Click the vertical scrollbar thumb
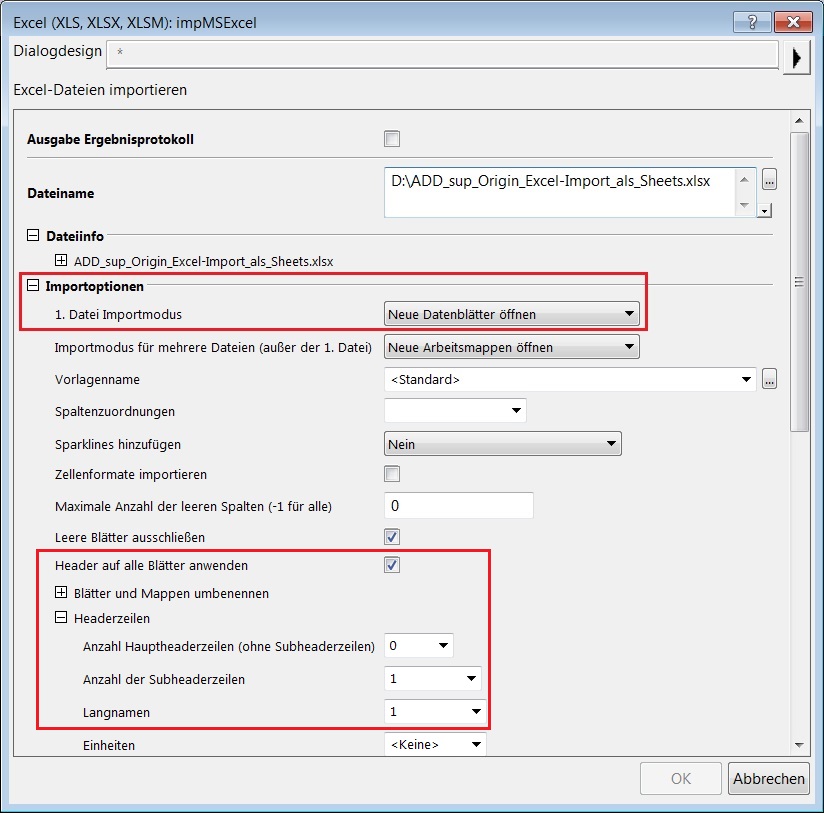Viewport: 824px width, 813px height. pyautogui.click(x=799, y=282)
